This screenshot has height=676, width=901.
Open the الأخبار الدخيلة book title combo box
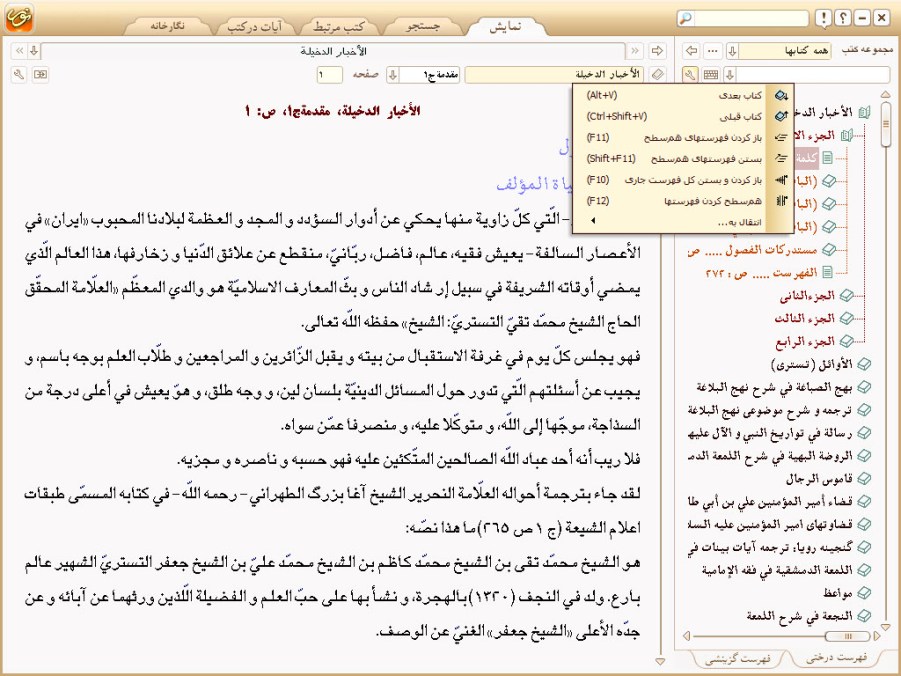click(x=555, y=74)
